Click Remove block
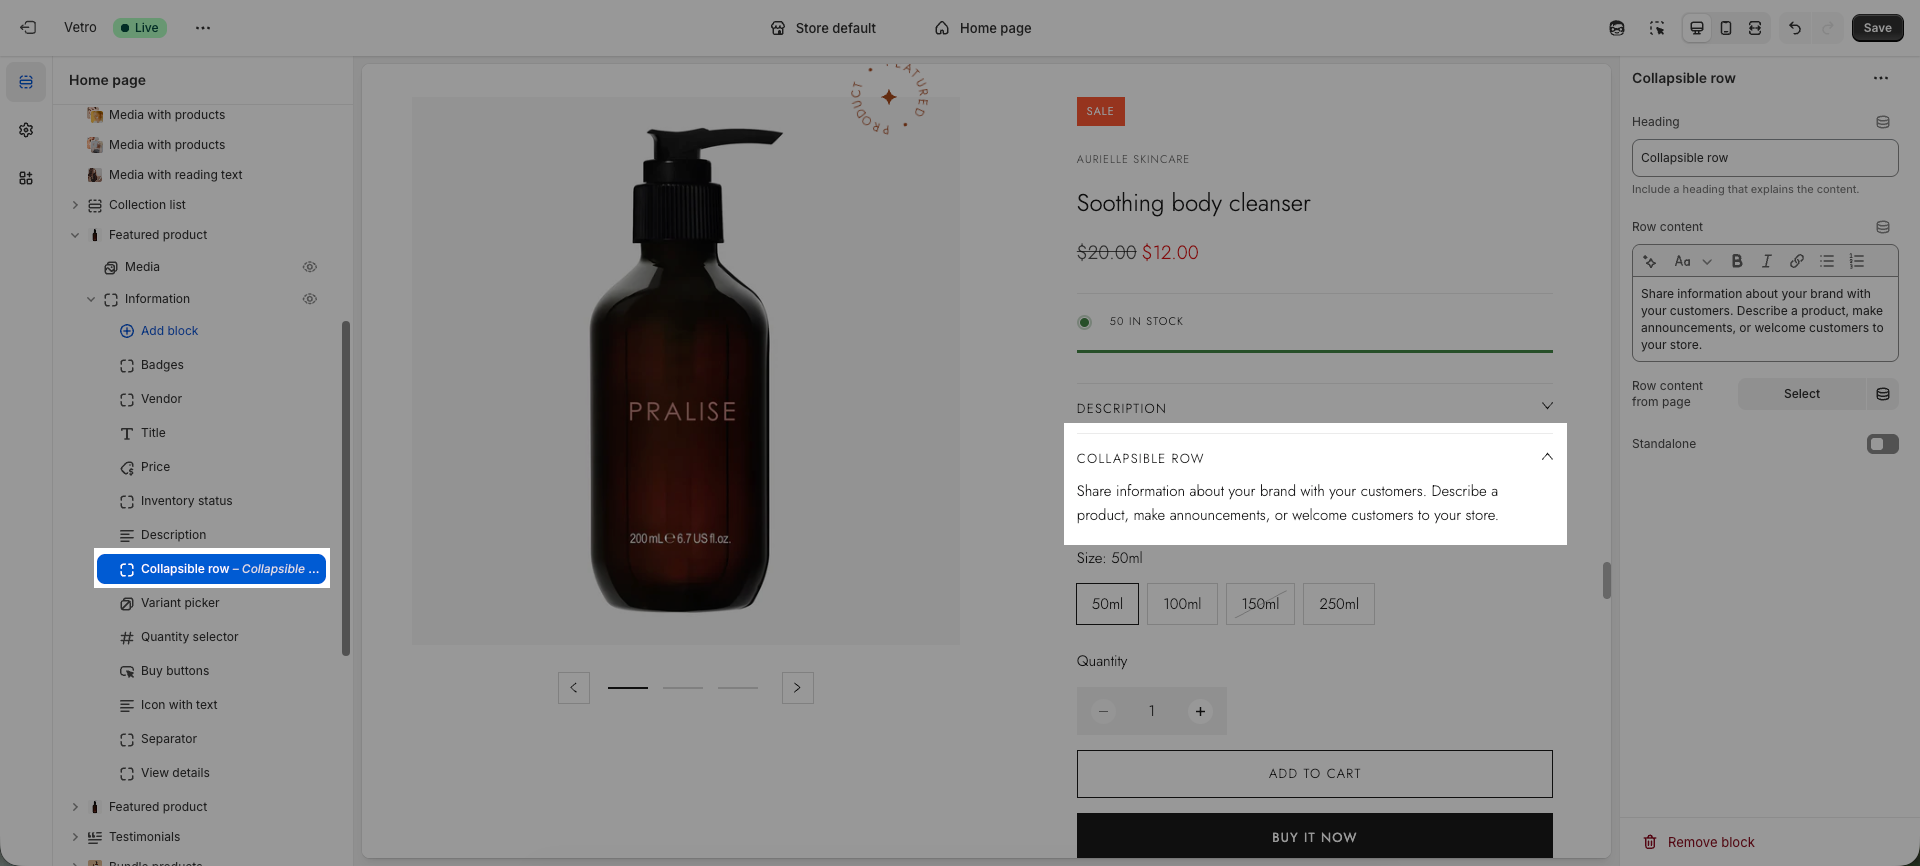Screen dimensions: 1920x866 1710,842
